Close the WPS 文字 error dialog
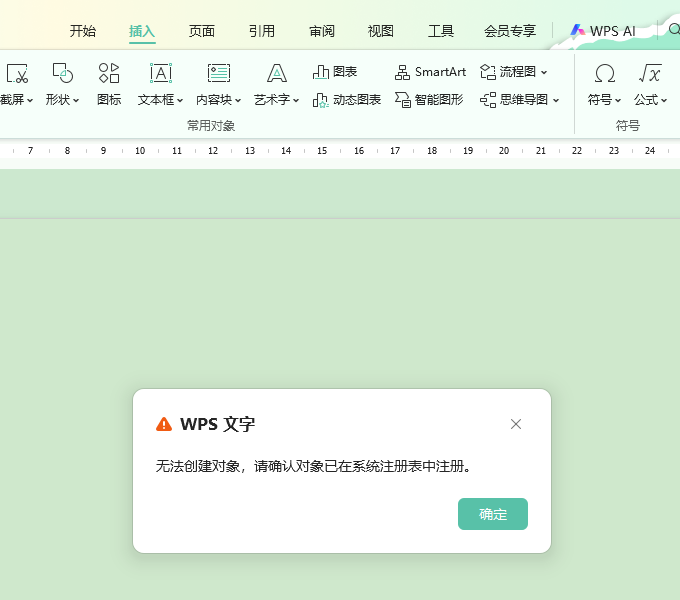Viewport: 680px width, 600px height. coord(516,424)
